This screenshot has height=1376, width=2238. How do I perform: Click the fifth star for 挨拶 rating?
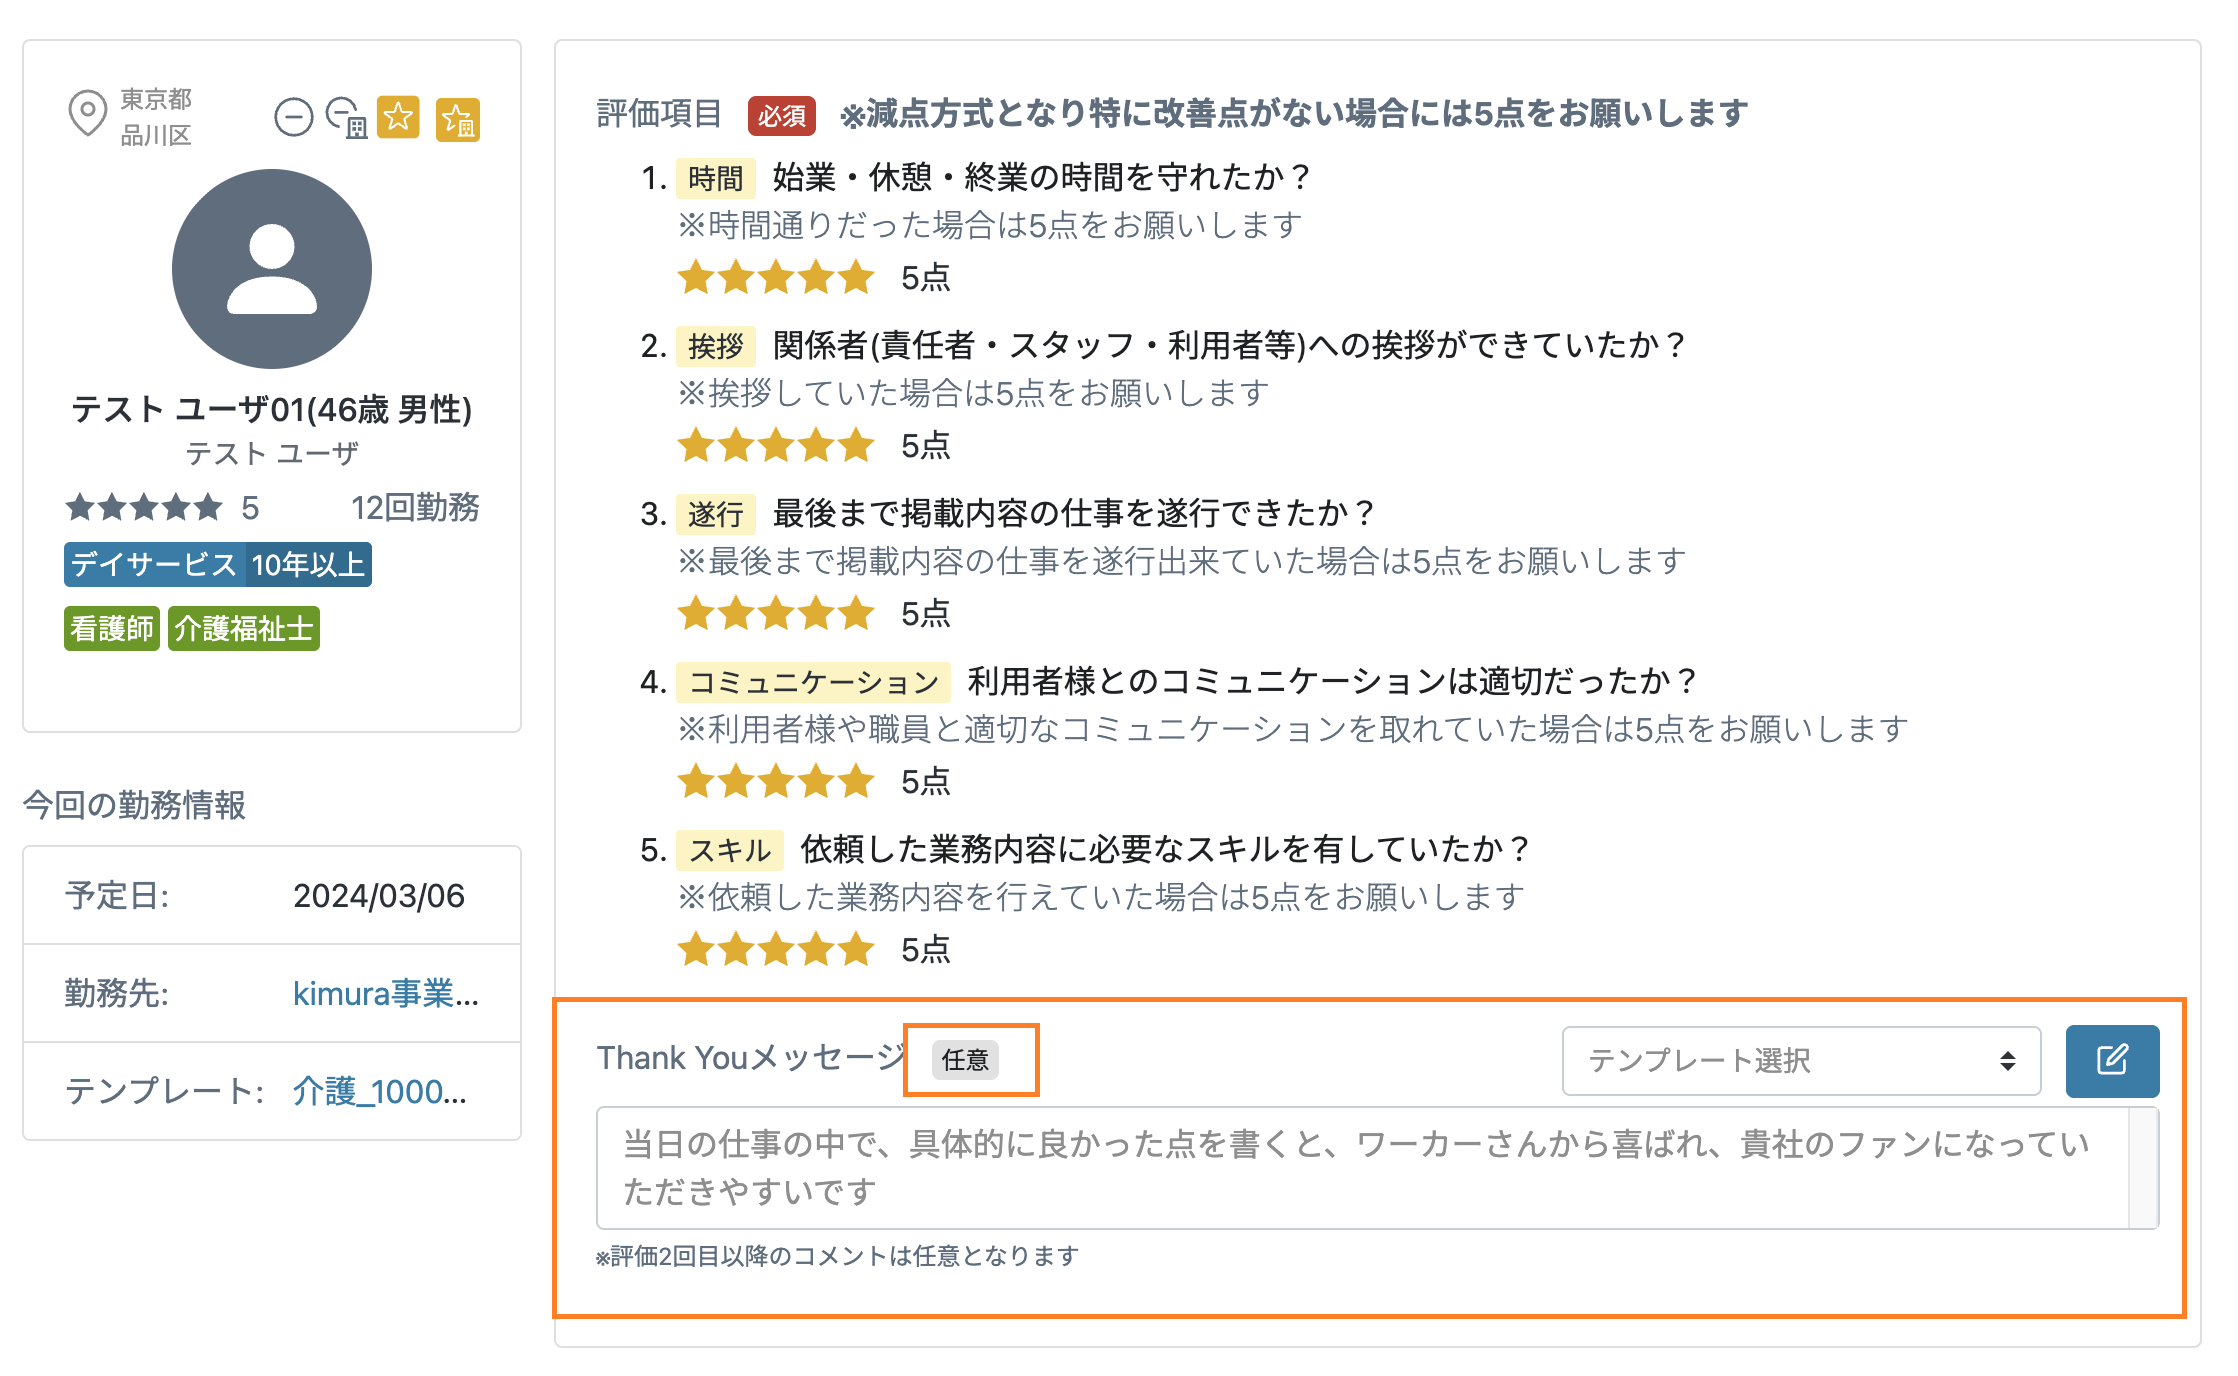[856, 445]
